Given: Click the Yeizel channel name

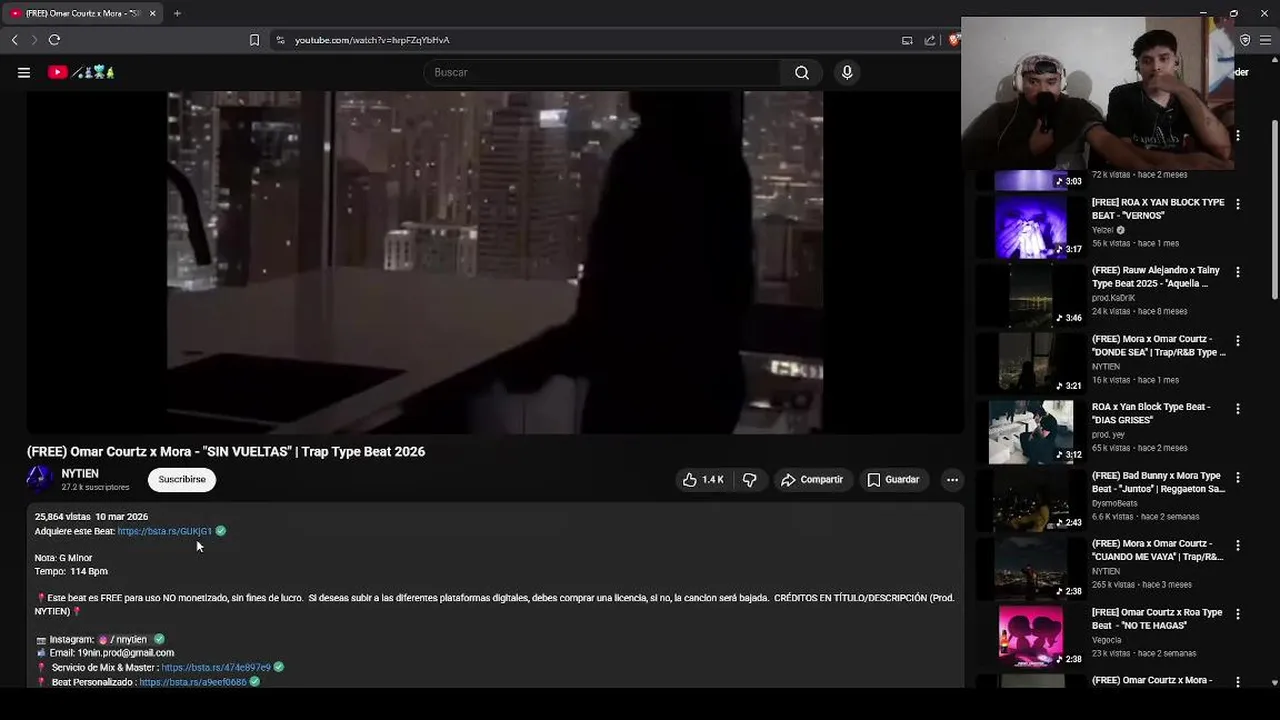Looking at the screenshot, I should (x=1103, y=230).
